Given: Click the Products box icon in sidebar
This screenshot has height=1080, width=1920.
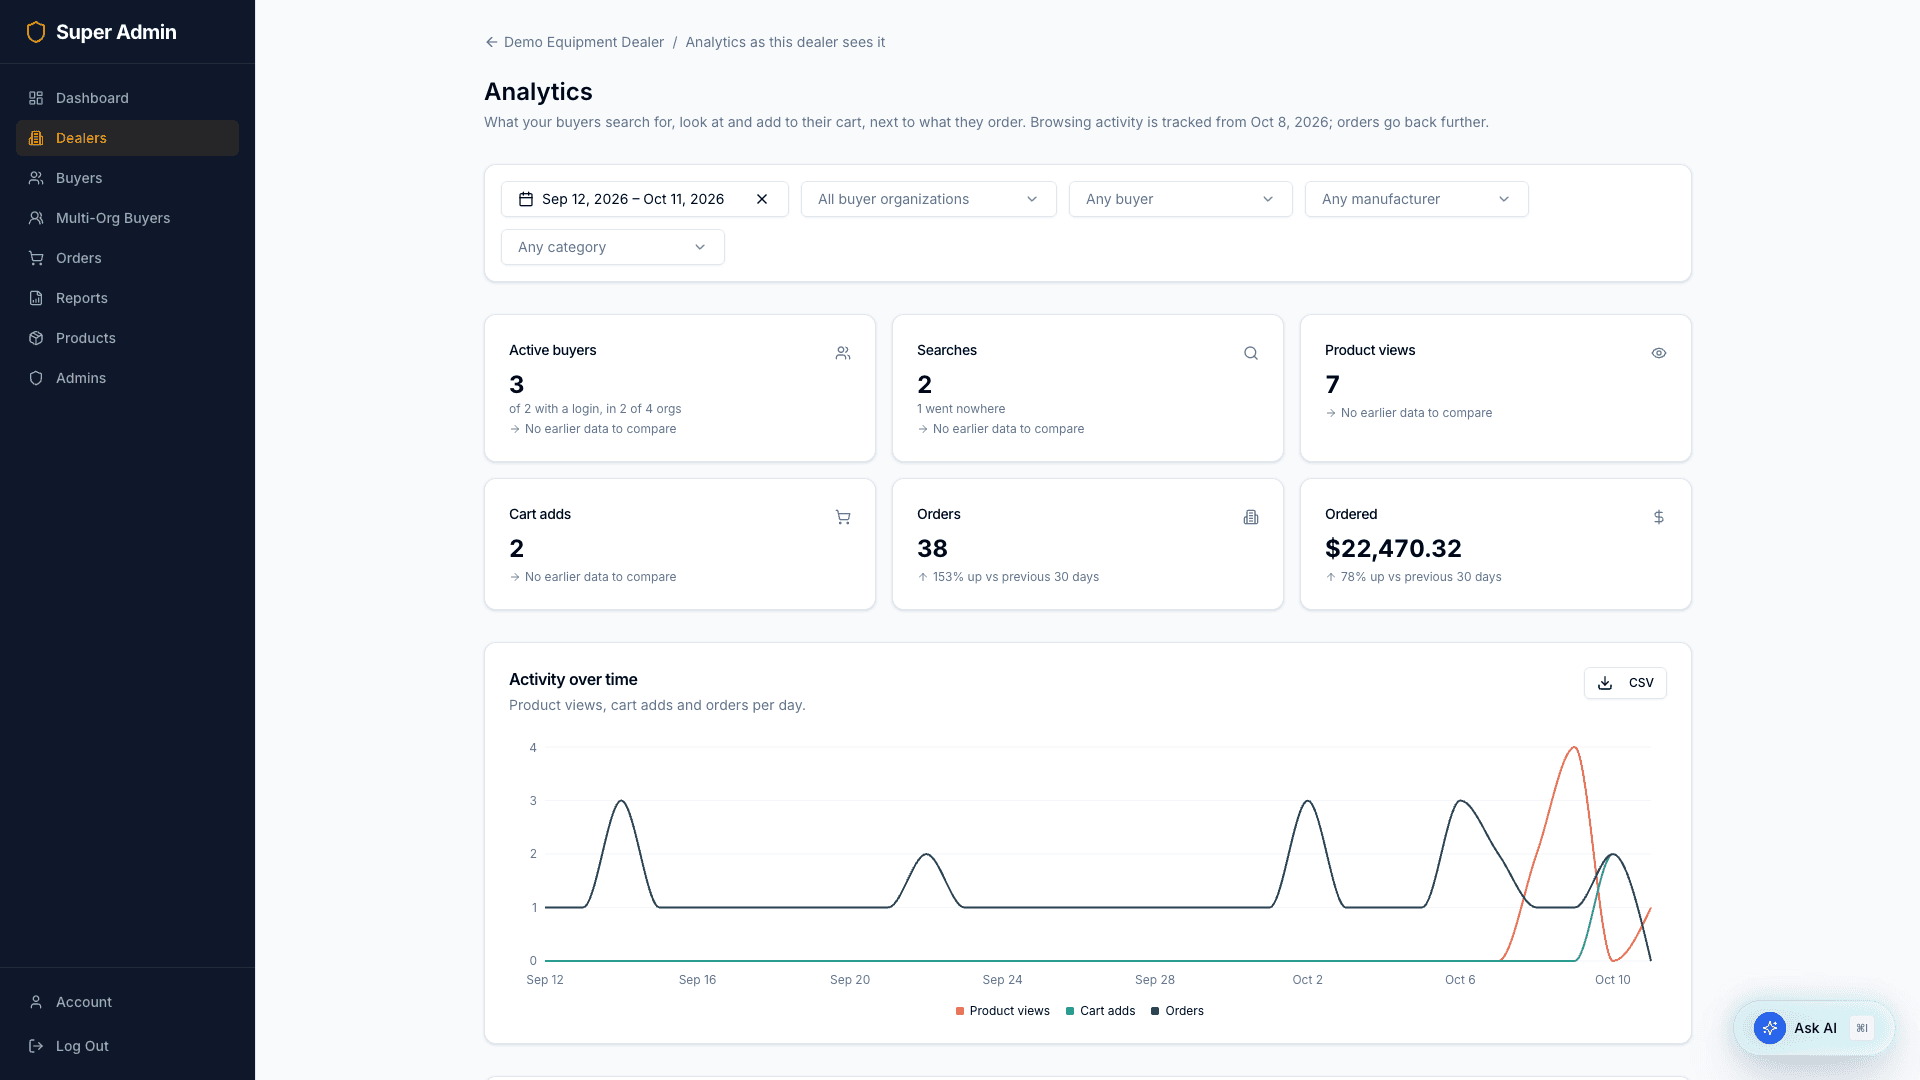Looking at the screenshot, I should [x=36, y=338].
